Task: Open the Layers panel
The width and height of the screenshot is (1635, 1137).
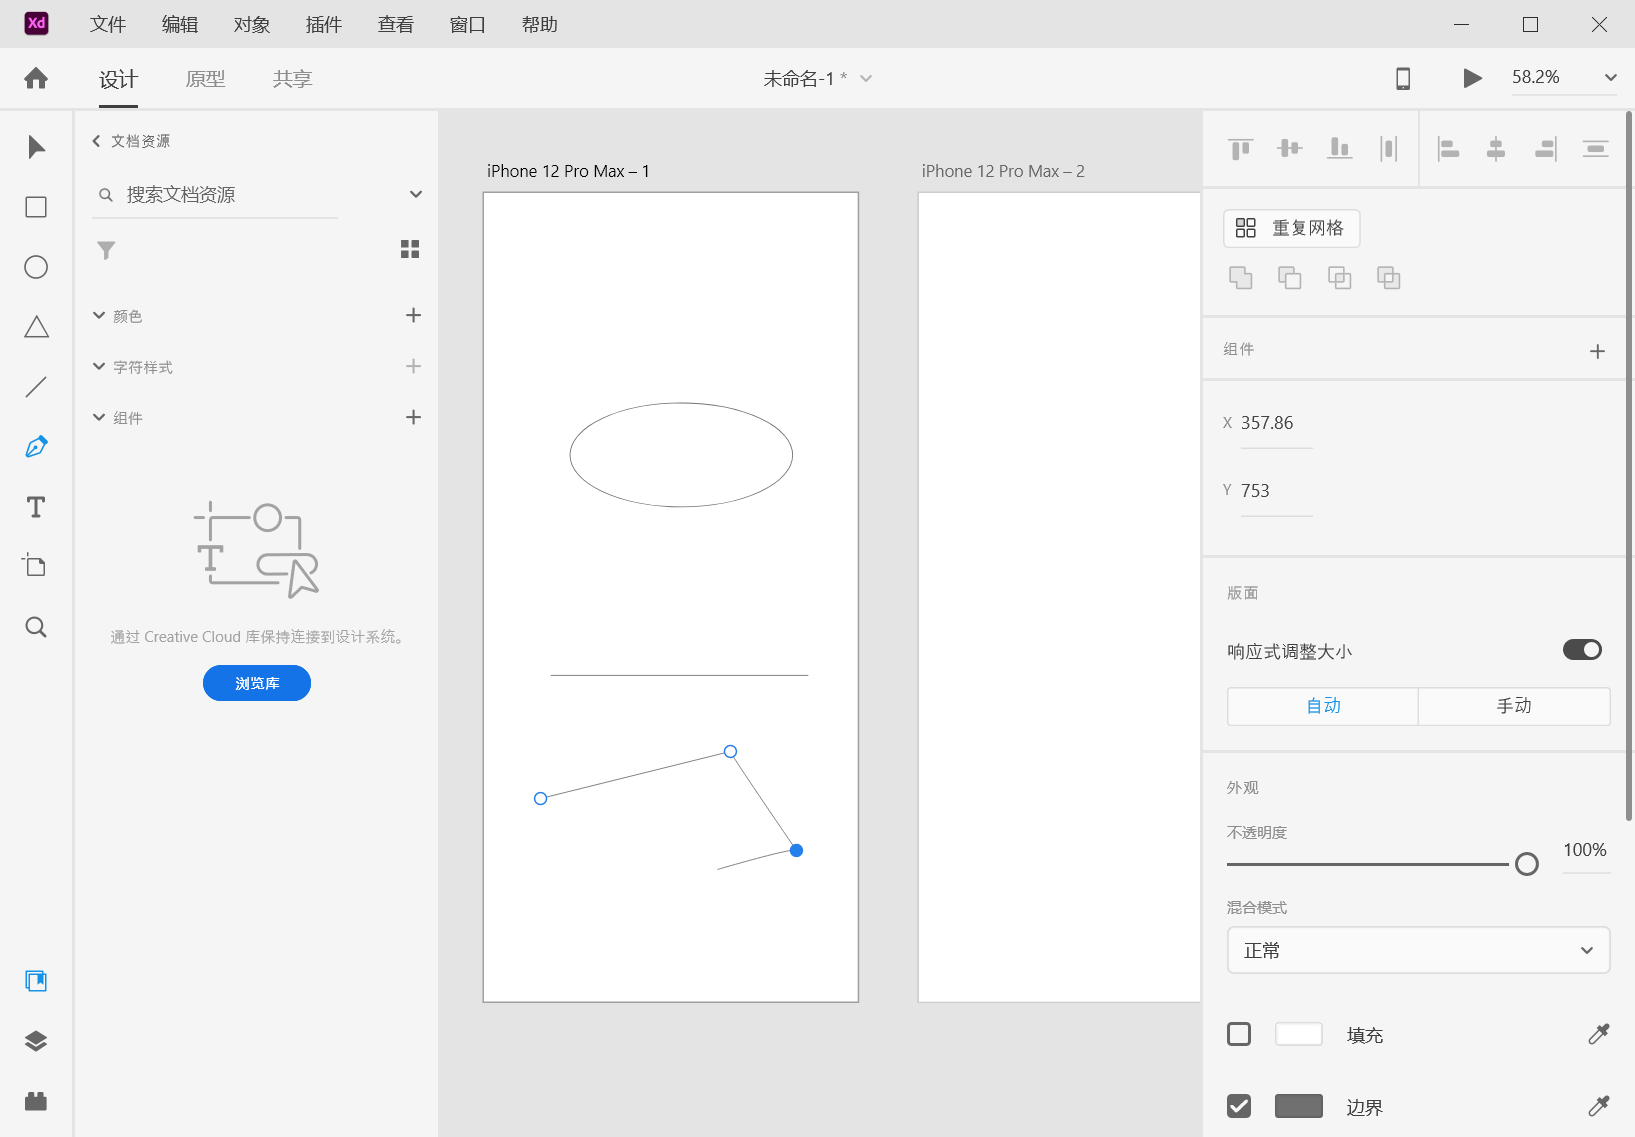Action: [36, 1040]
